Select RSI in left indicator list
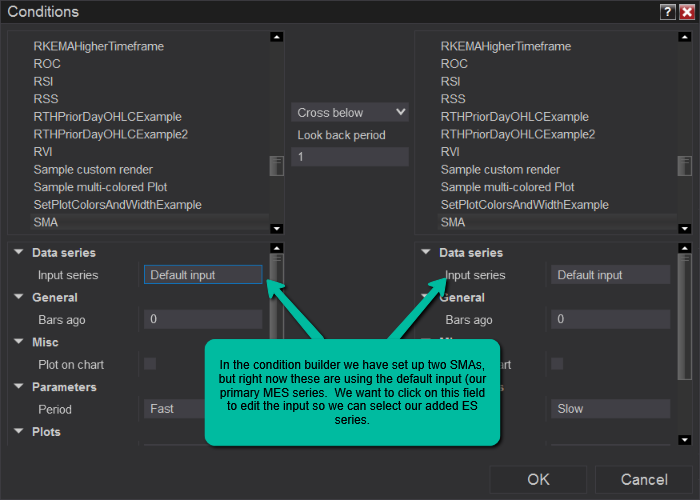700x500 pixels. click(x=43, y=82)
